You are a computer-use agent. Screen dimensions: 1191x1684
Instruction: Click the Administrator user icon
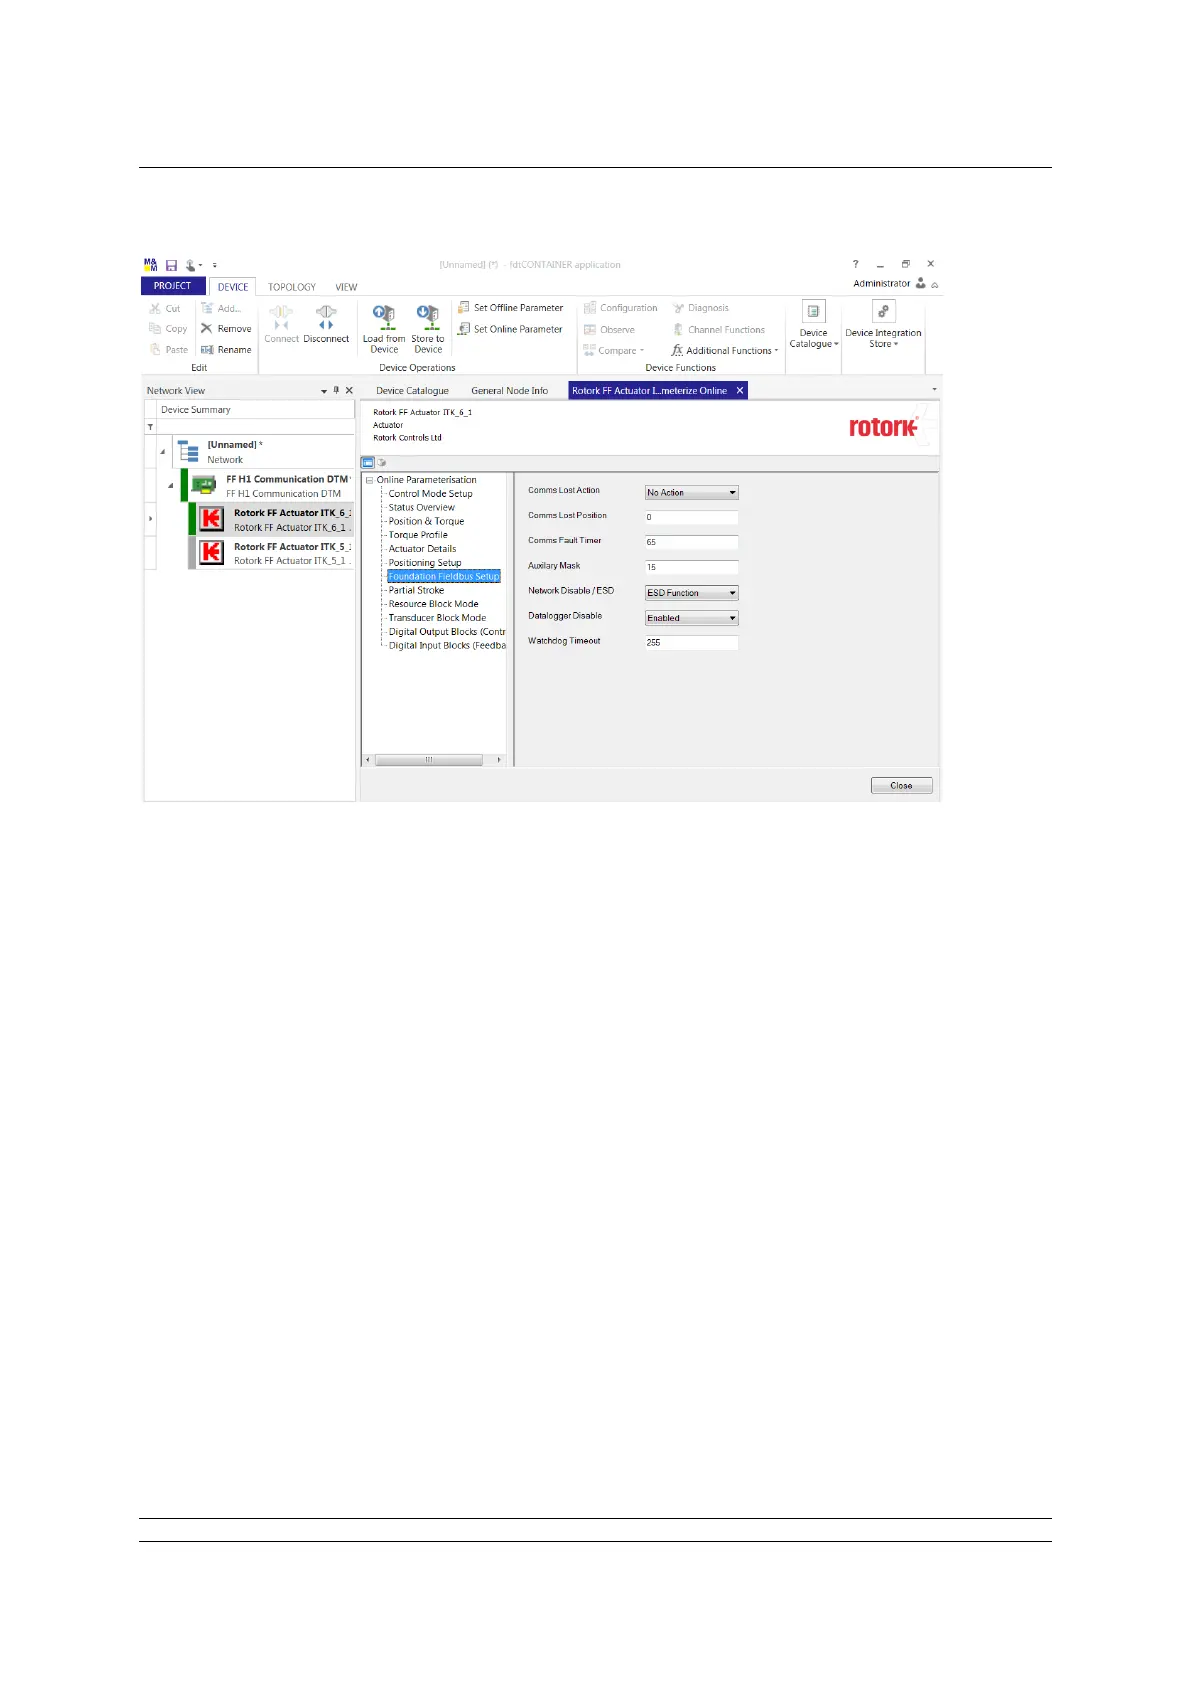921,284
